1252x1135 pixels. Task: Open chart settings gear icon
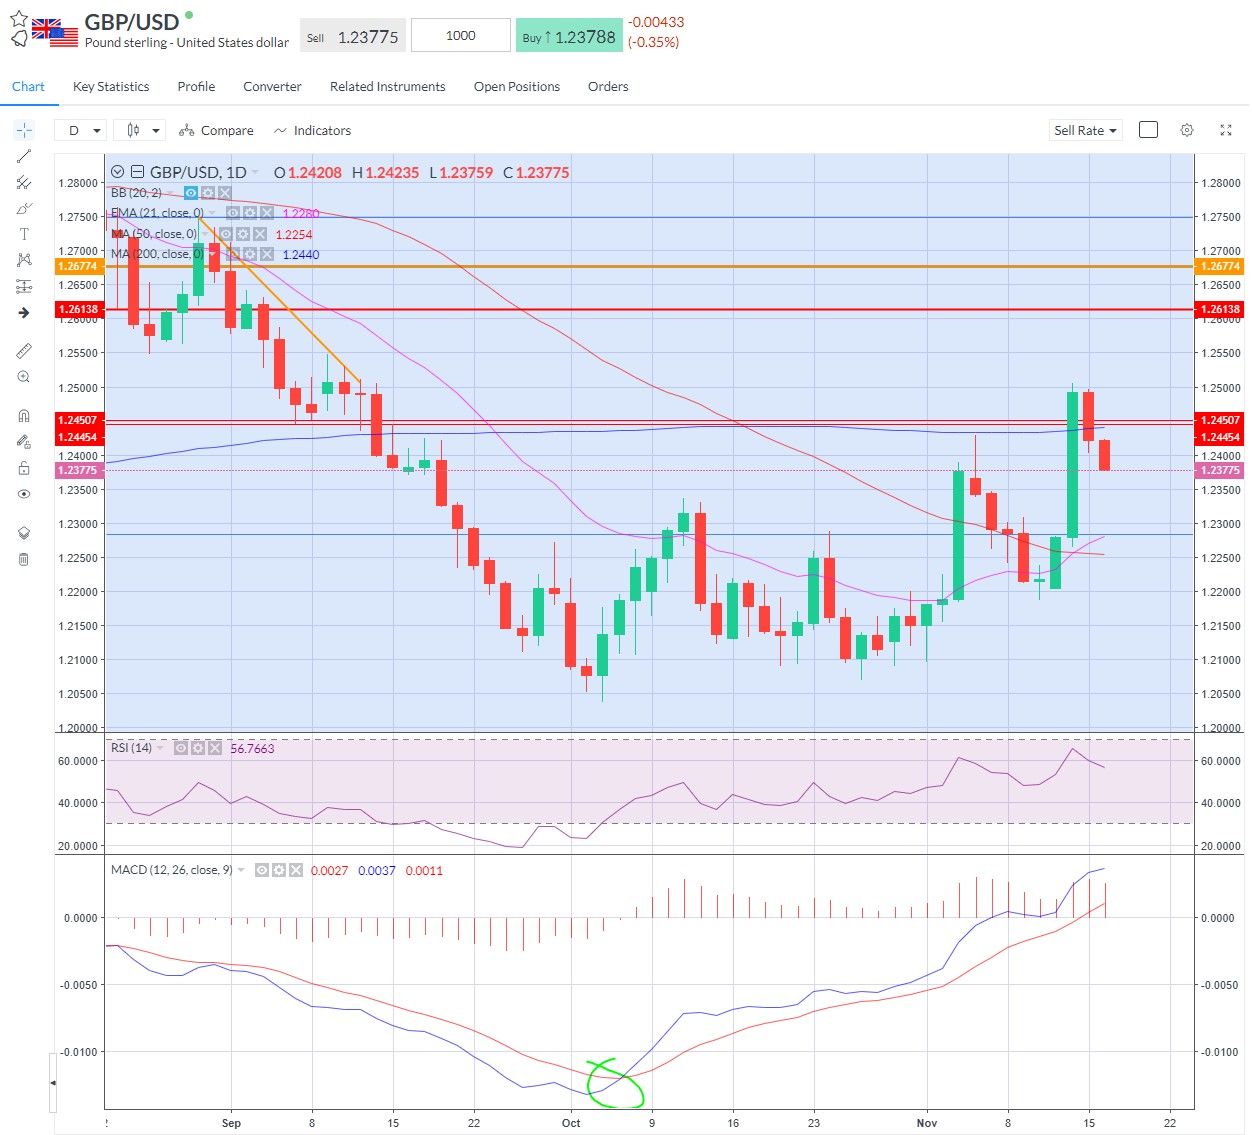1187,130
